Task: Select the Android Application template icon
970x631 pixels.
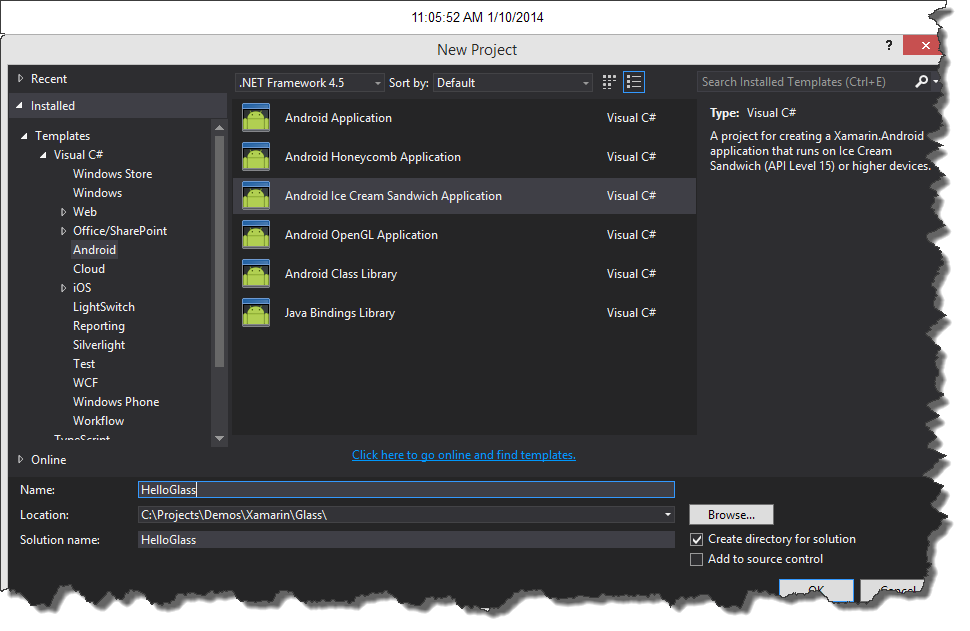Action: coord(255,118)
